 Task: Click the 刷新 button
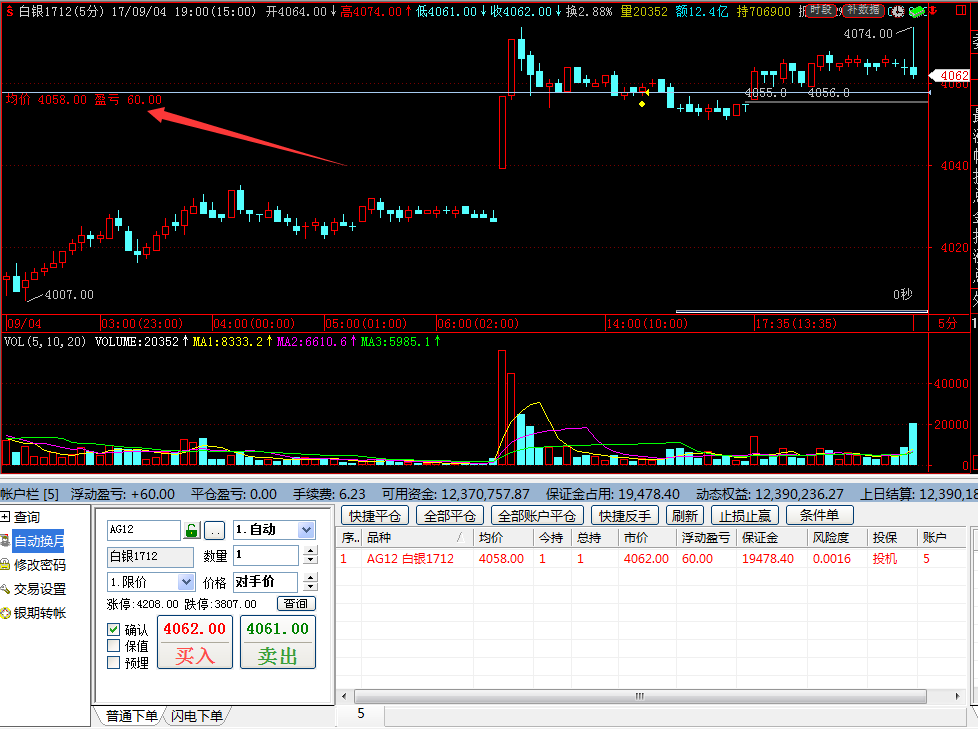click(x=685, y=516)
